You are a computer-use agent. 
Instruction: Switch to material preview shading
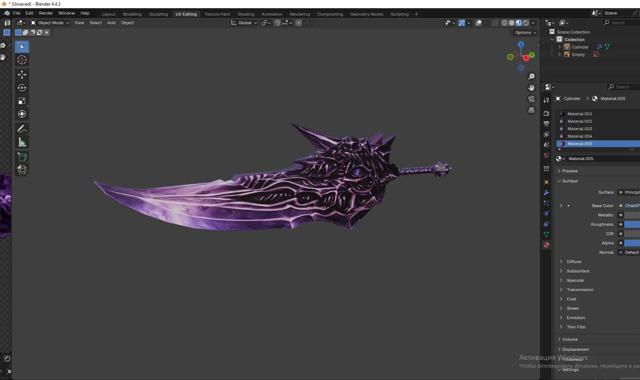point(519,23)
